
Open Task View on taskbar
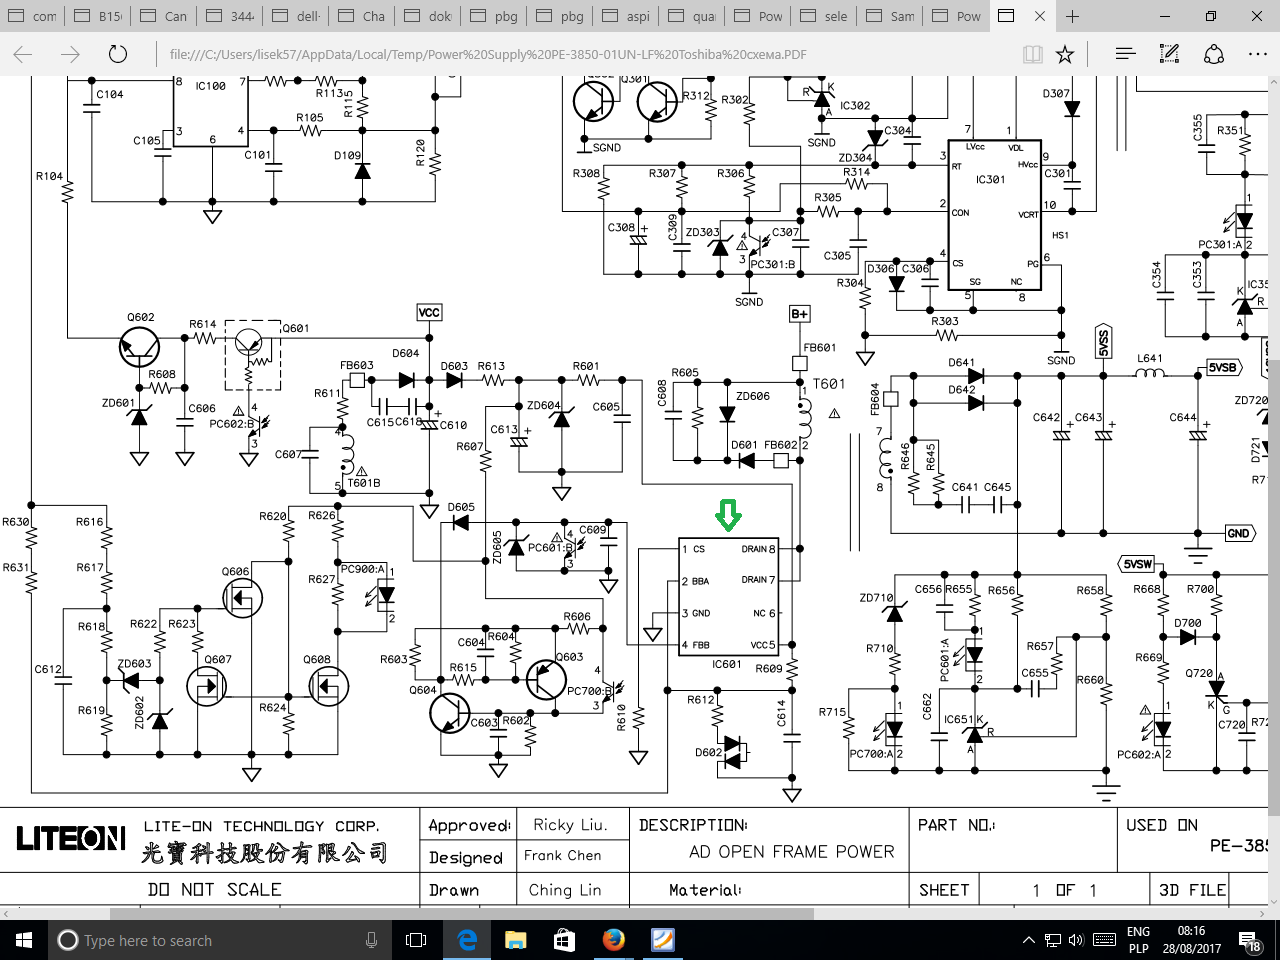pyautogui.click(x=416, y=940)
